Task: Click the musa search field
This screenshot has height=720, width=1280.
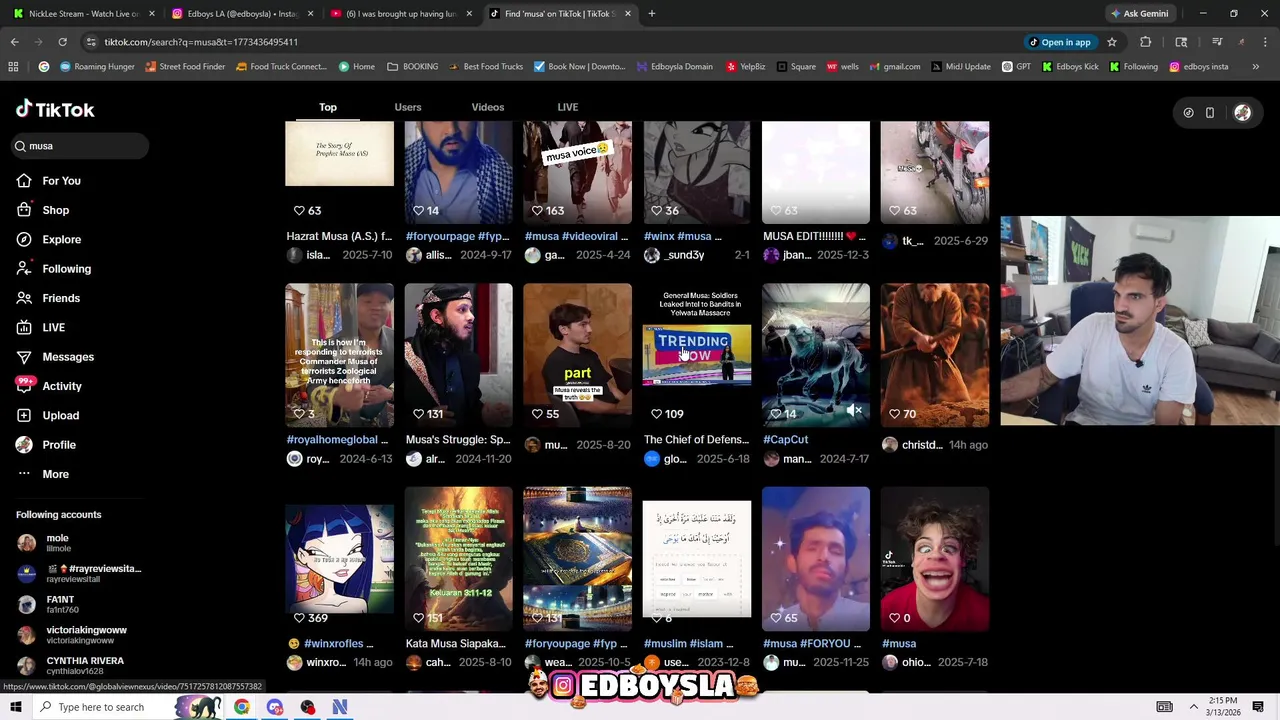Action: 80,146
